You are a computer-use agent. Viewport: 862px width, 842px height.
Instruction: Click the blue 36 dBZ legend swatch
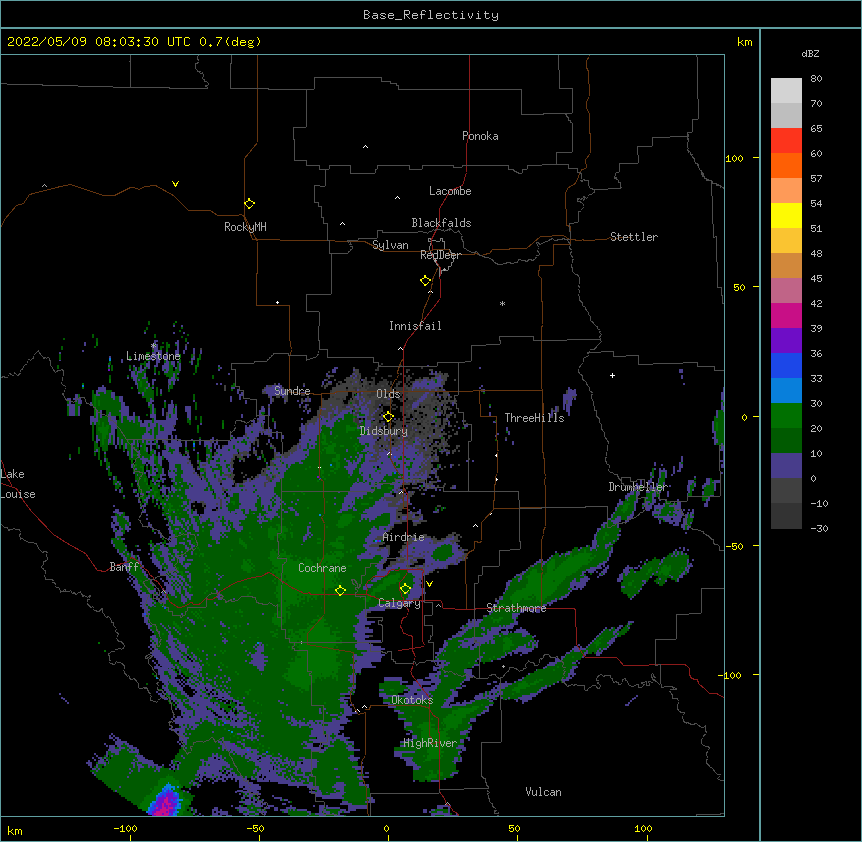tap(786, 365)
